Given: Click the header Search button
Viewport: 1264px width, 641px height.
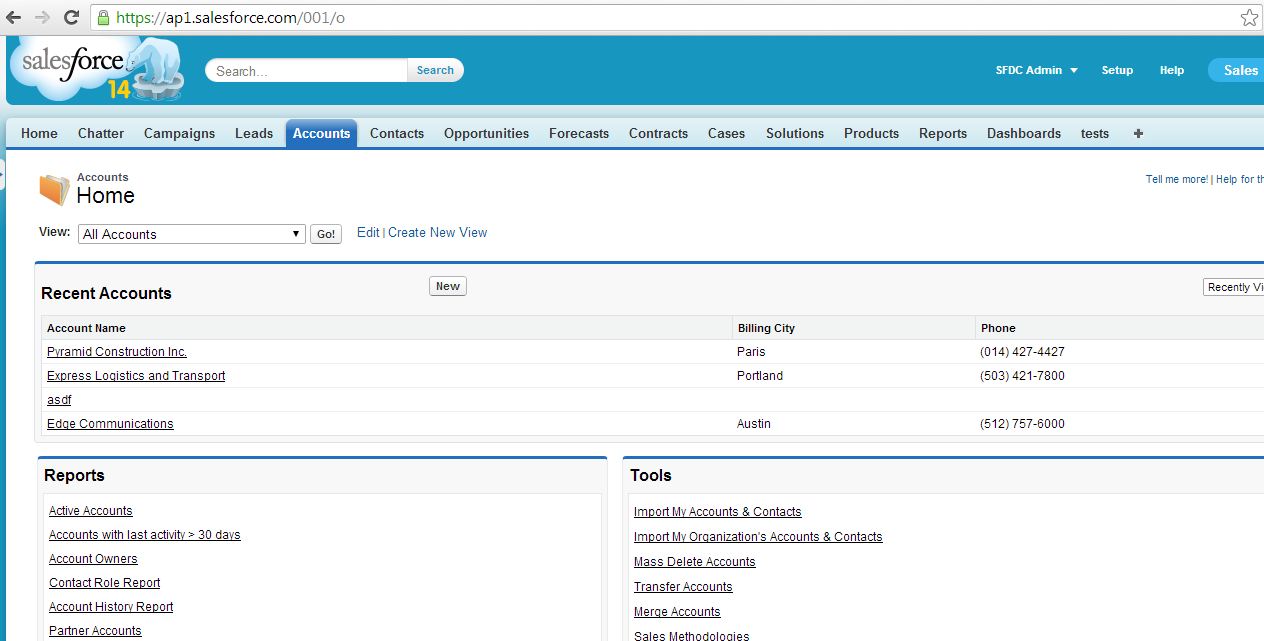Looking at the screenshot, I should (x=435, y=70).
